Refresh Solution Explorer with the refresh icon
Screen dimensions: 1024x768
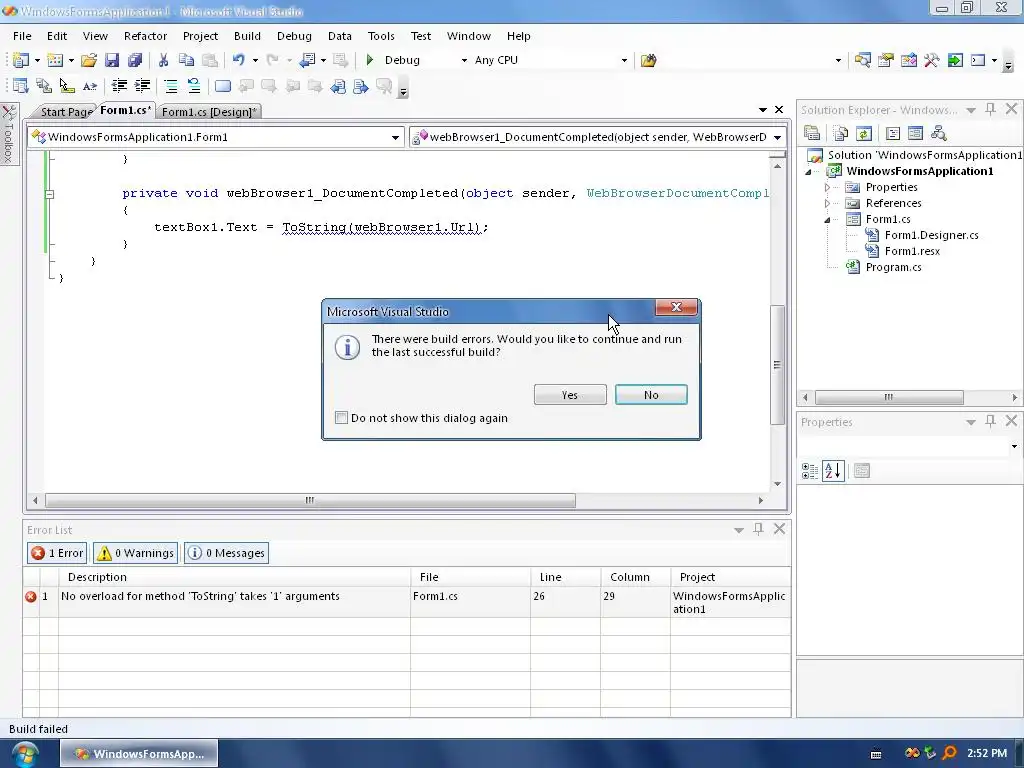(863, 133)
